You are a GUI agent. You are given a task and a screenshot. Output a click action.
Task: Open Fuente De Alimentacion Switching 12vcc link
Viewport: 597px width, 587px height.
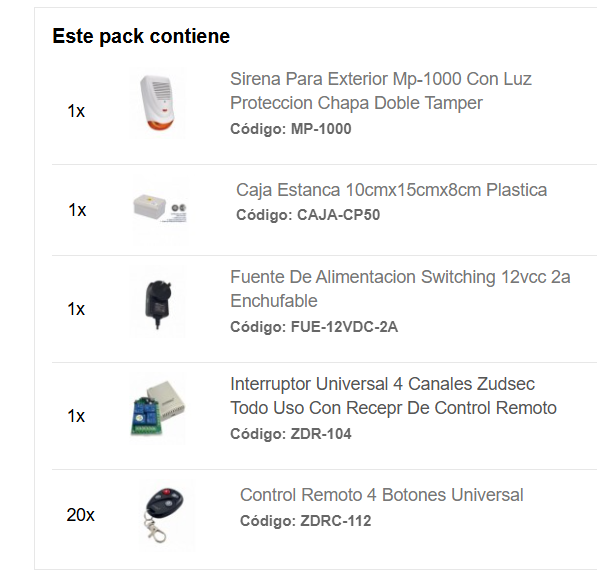click(x=400, y=289)
